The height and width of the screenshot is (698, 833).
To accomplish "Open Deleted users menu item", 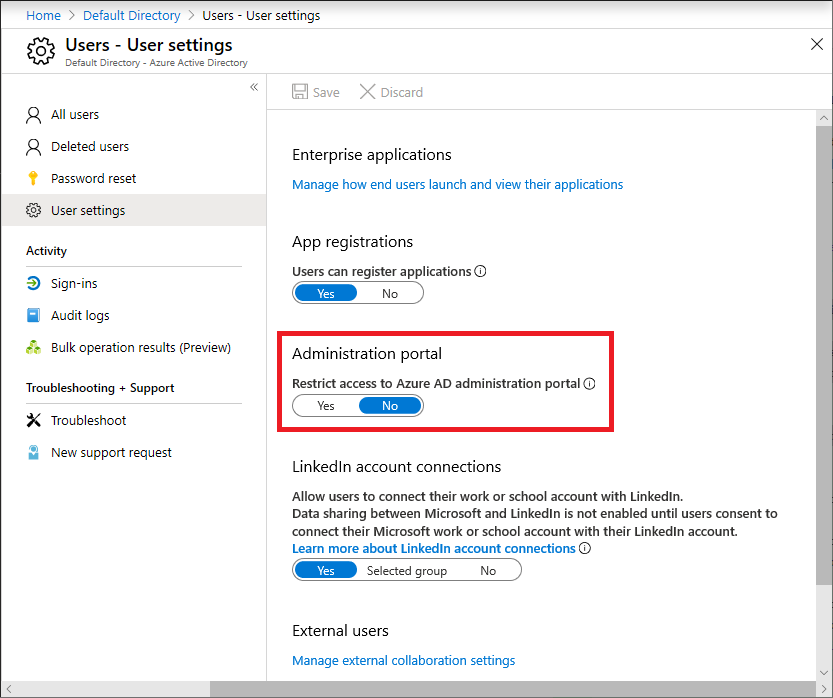I will 134,147.
